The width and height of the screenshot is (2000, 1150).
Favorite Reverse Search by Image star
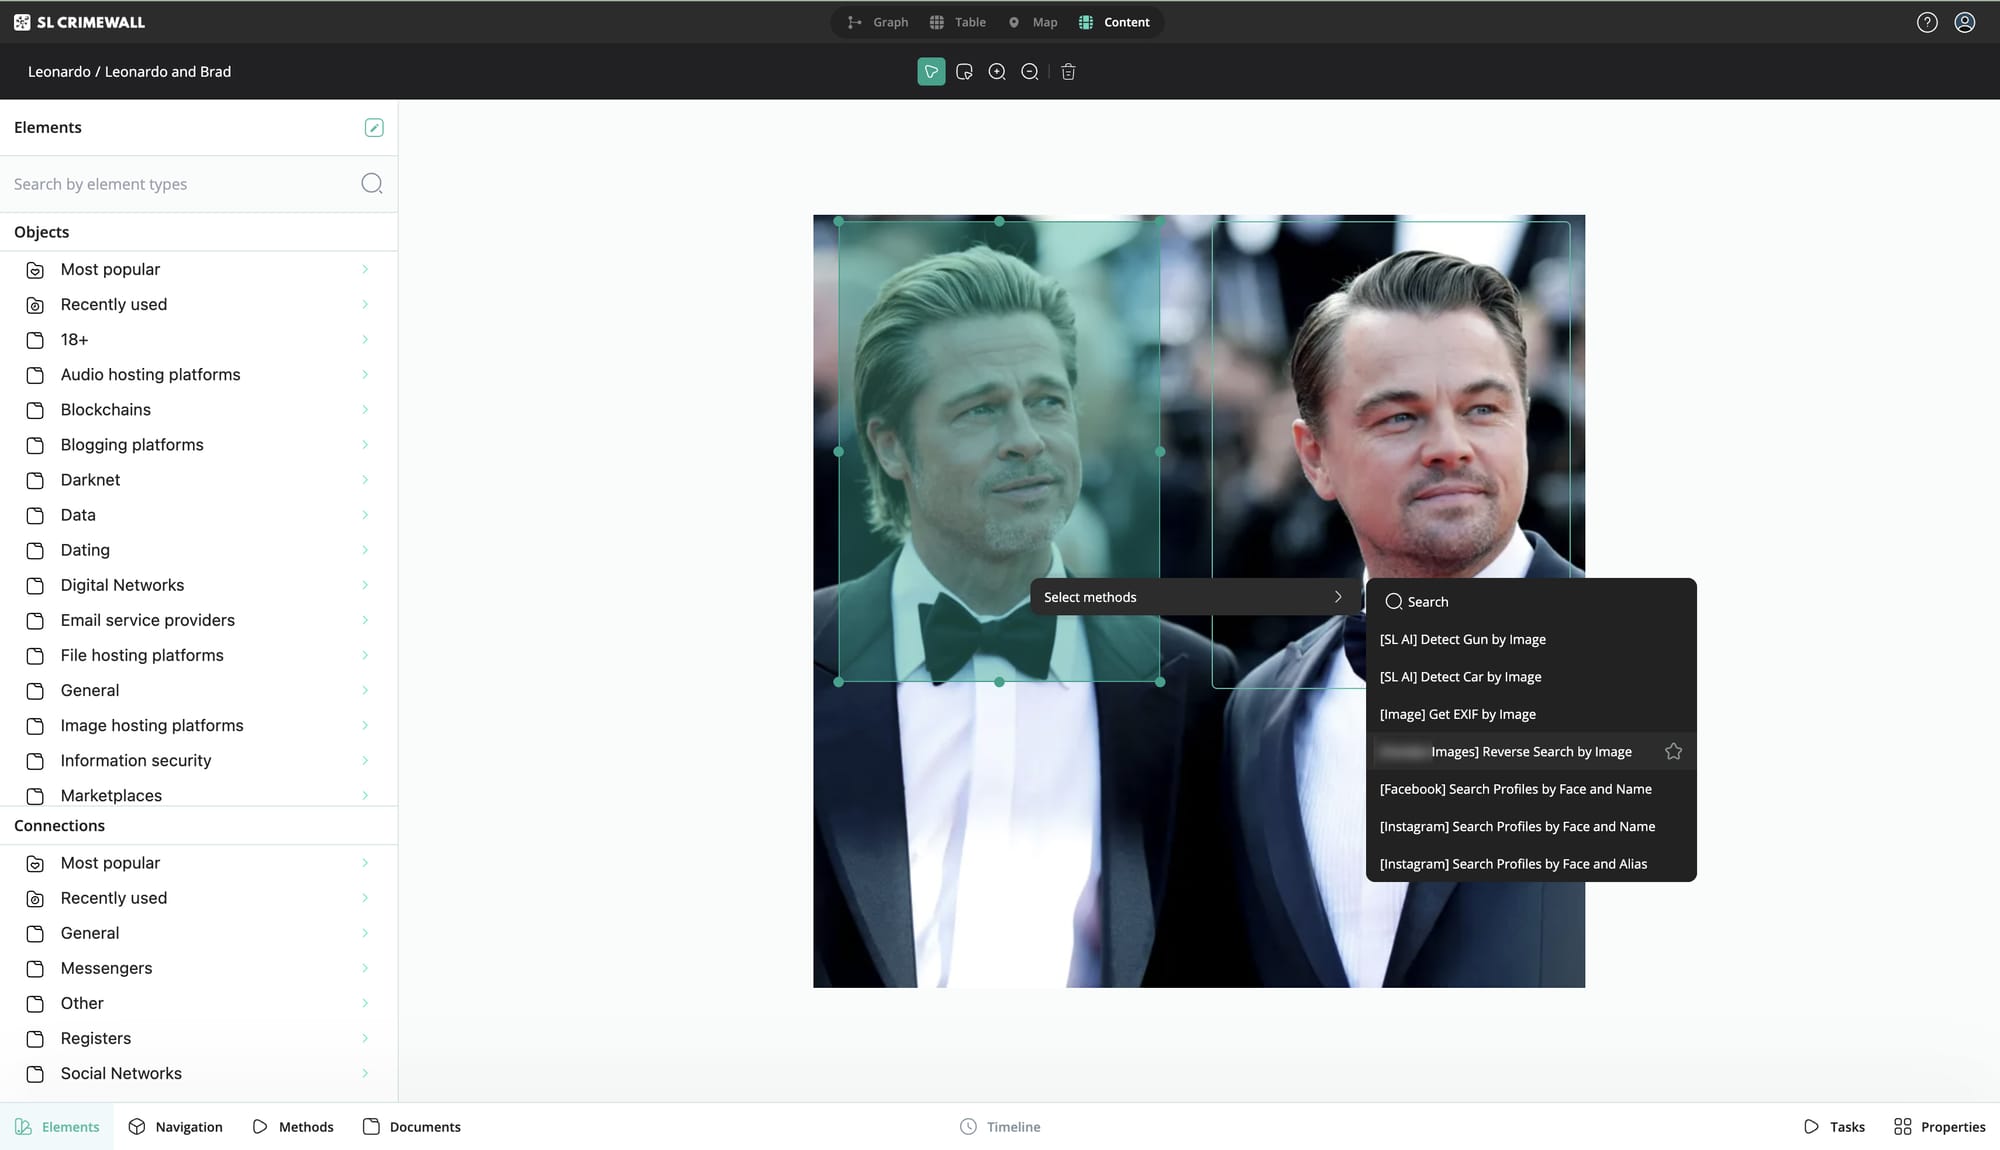click(x=1673, y=752)
